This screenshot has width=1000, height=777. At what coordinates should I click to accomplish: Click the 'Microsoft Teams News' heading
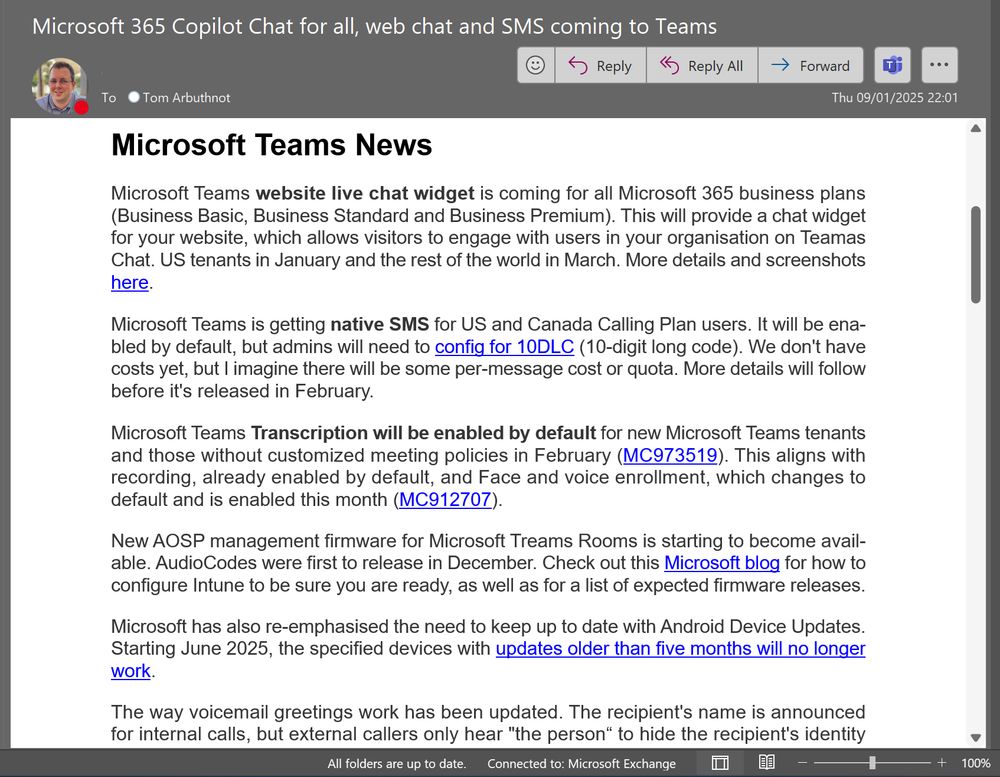click(272, 145)
